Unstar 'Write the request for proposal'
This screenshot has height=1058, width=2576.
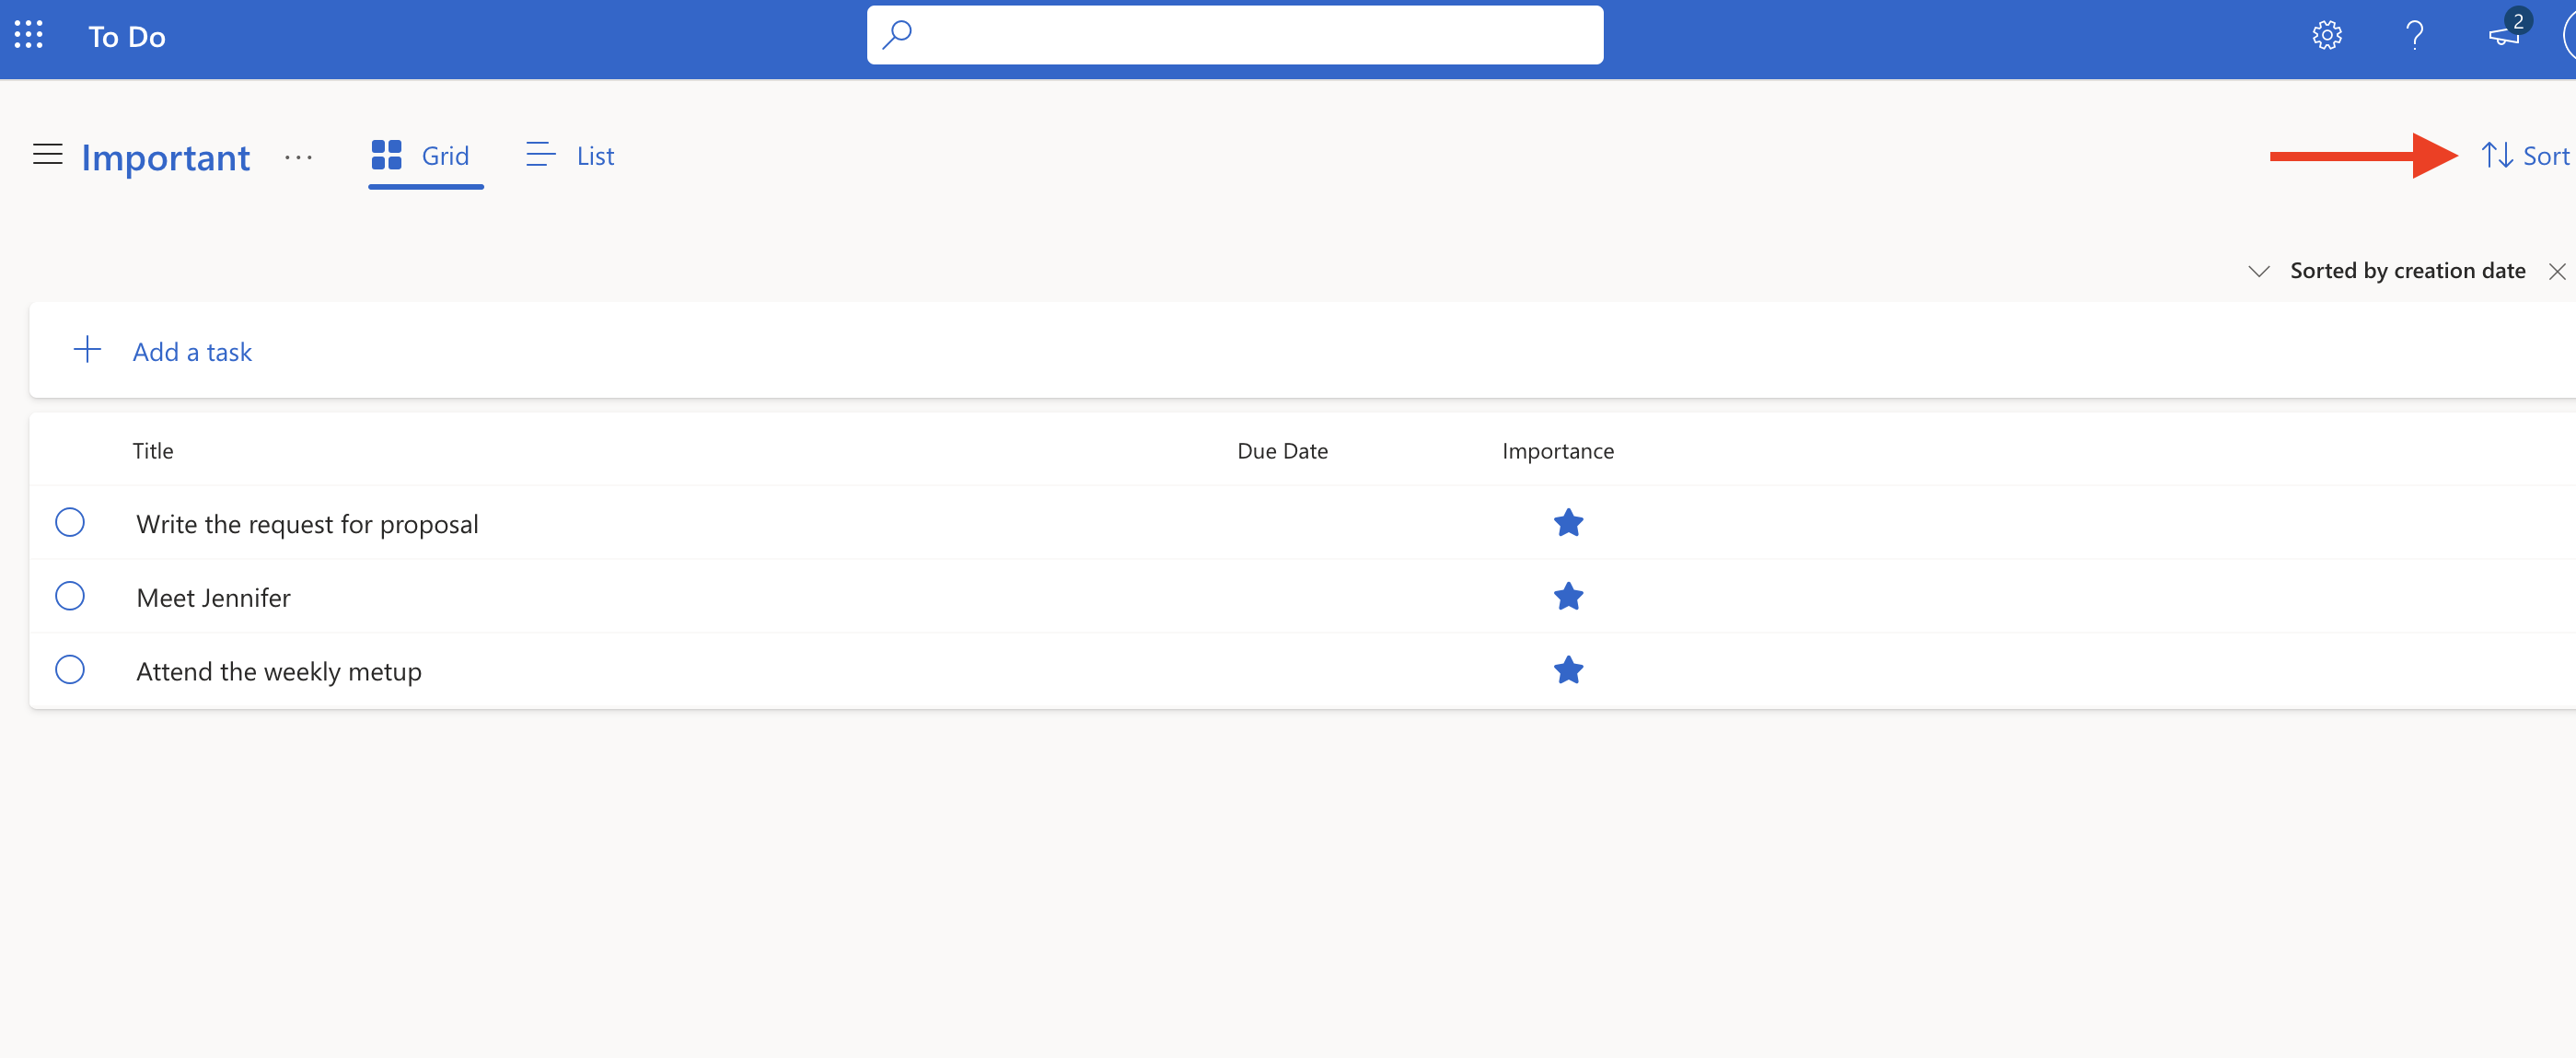coord(1568,522)
